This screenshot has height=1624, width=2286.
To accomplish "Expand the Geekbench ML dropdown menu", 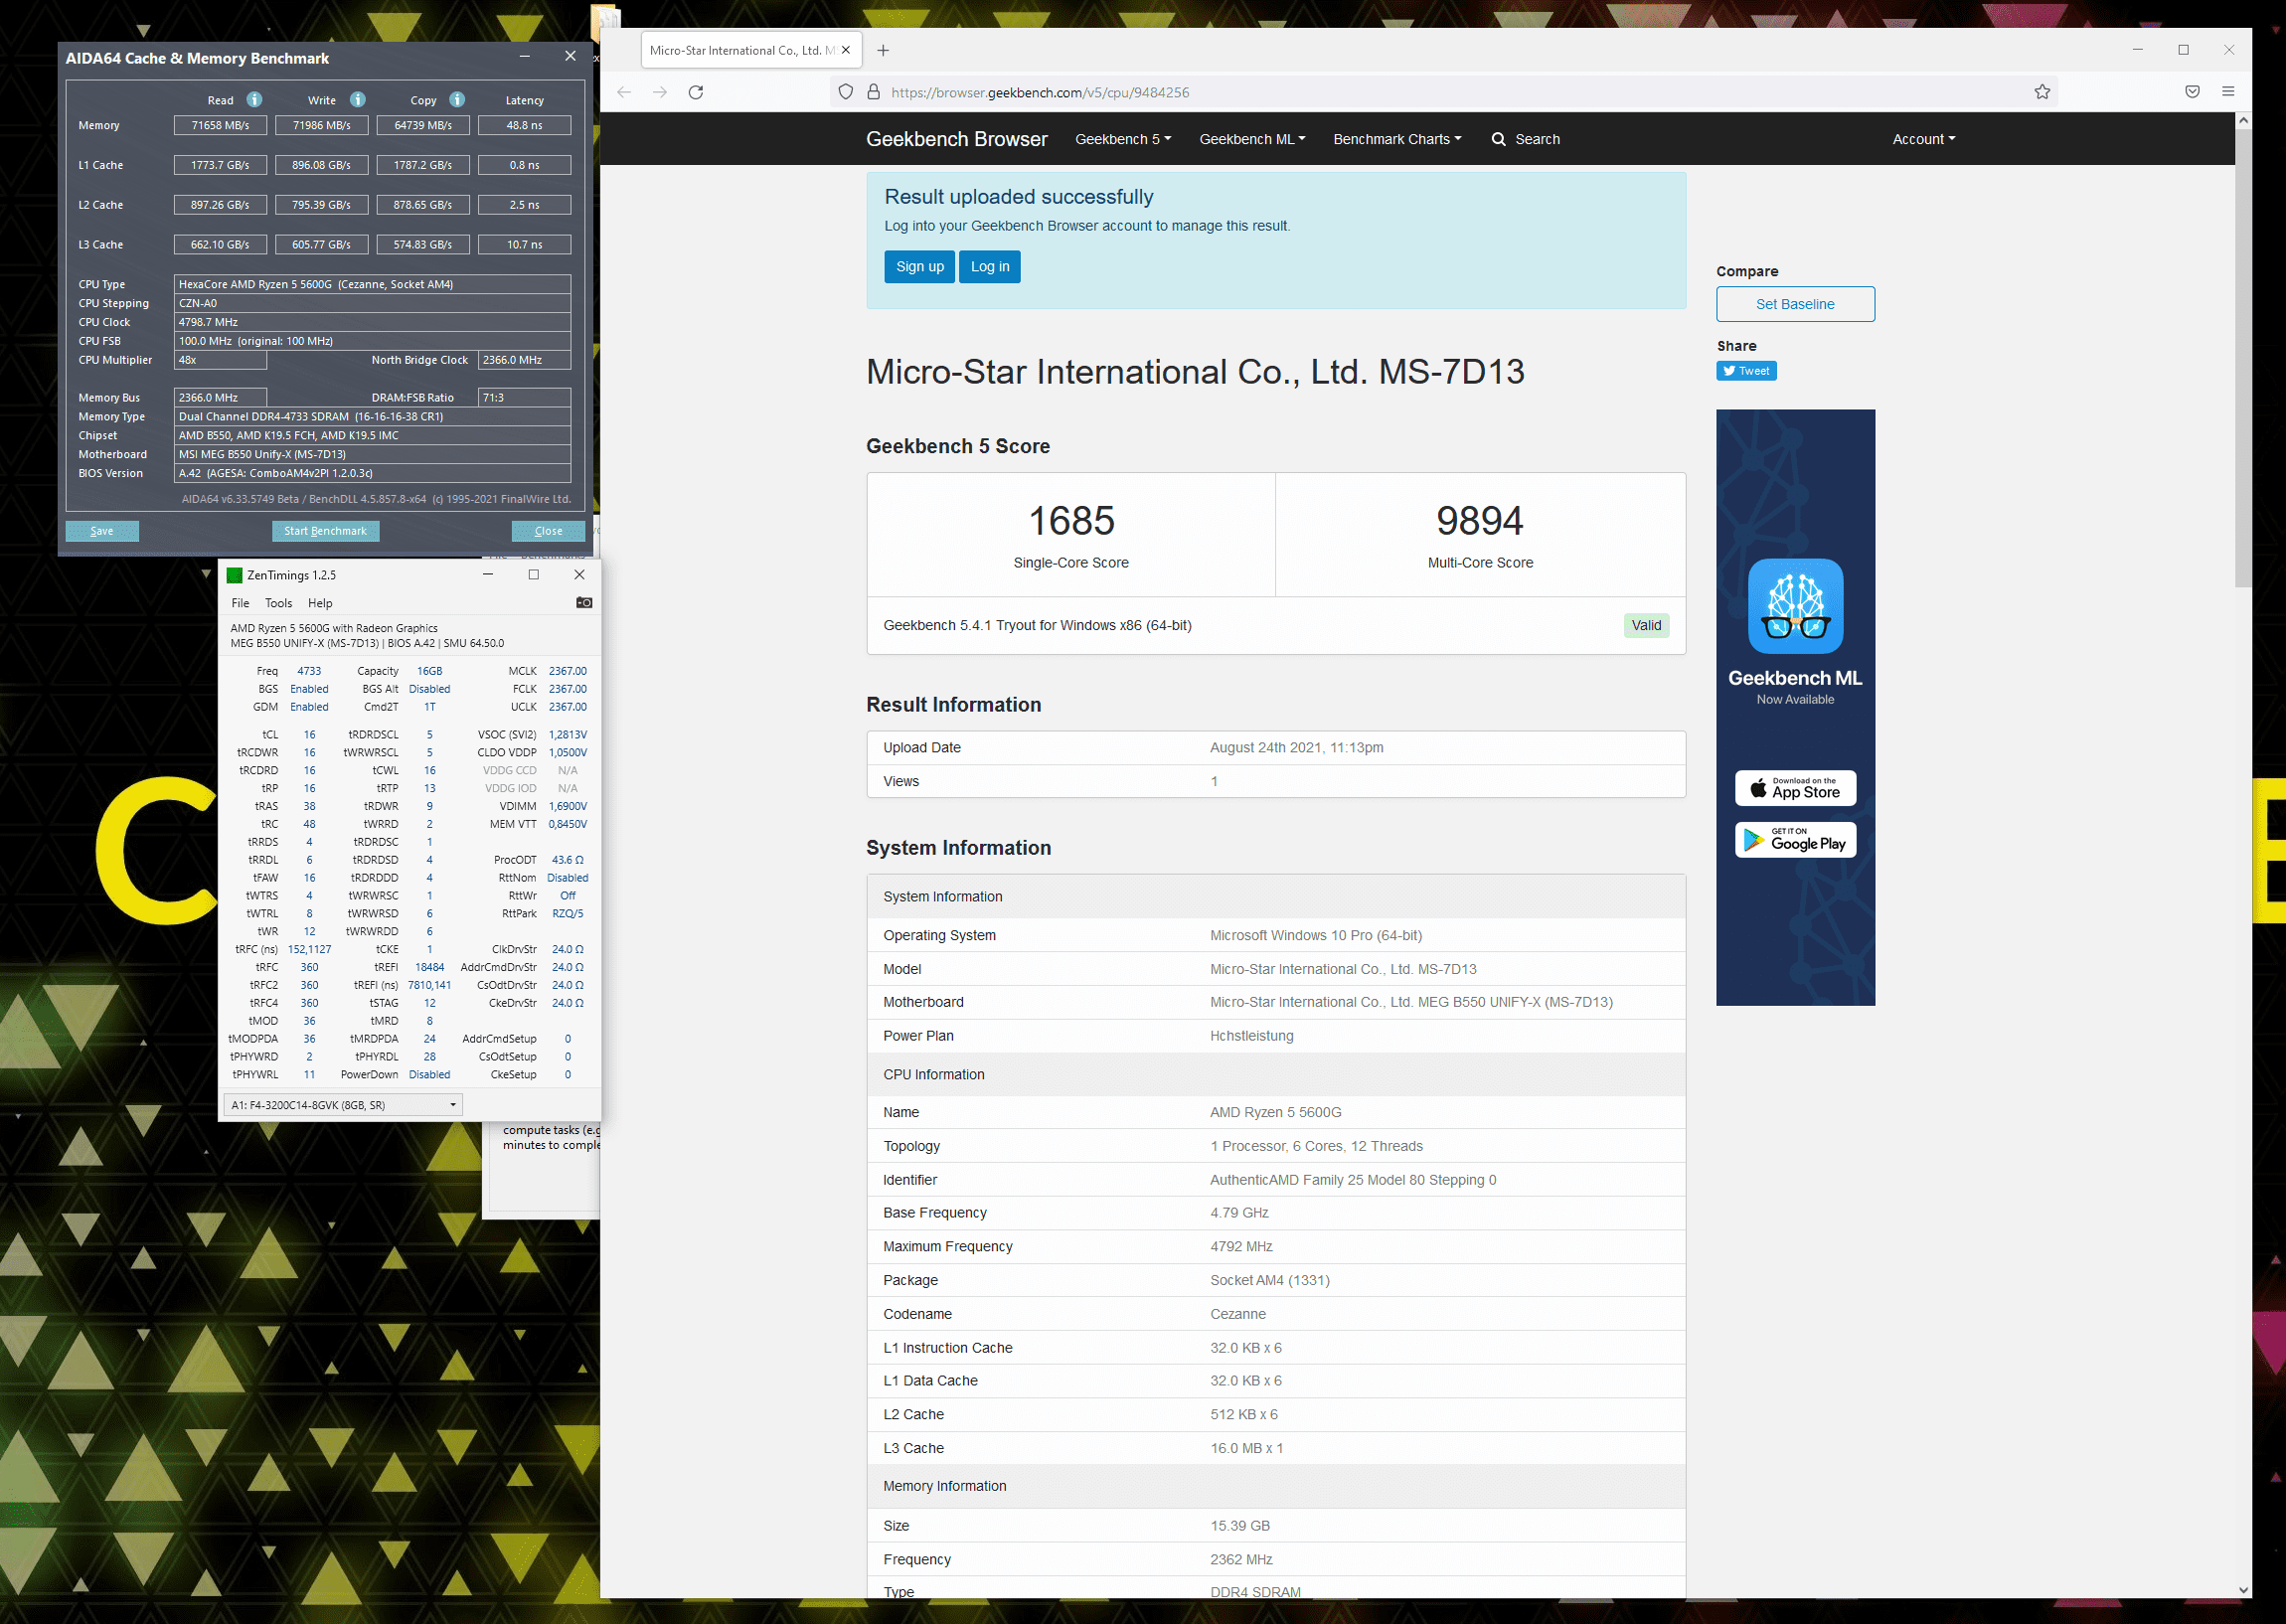I will 1252,139.
